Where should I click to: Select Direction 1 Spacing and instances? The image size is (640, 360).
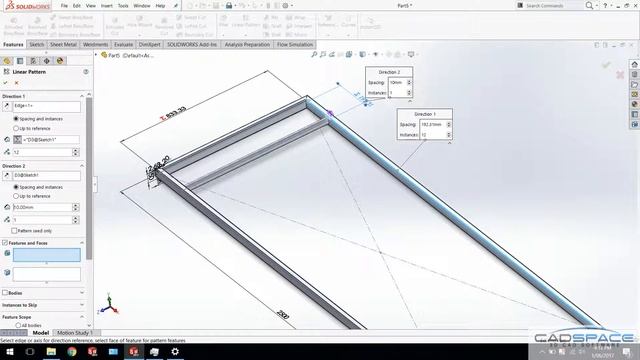(x=16, y=119)
